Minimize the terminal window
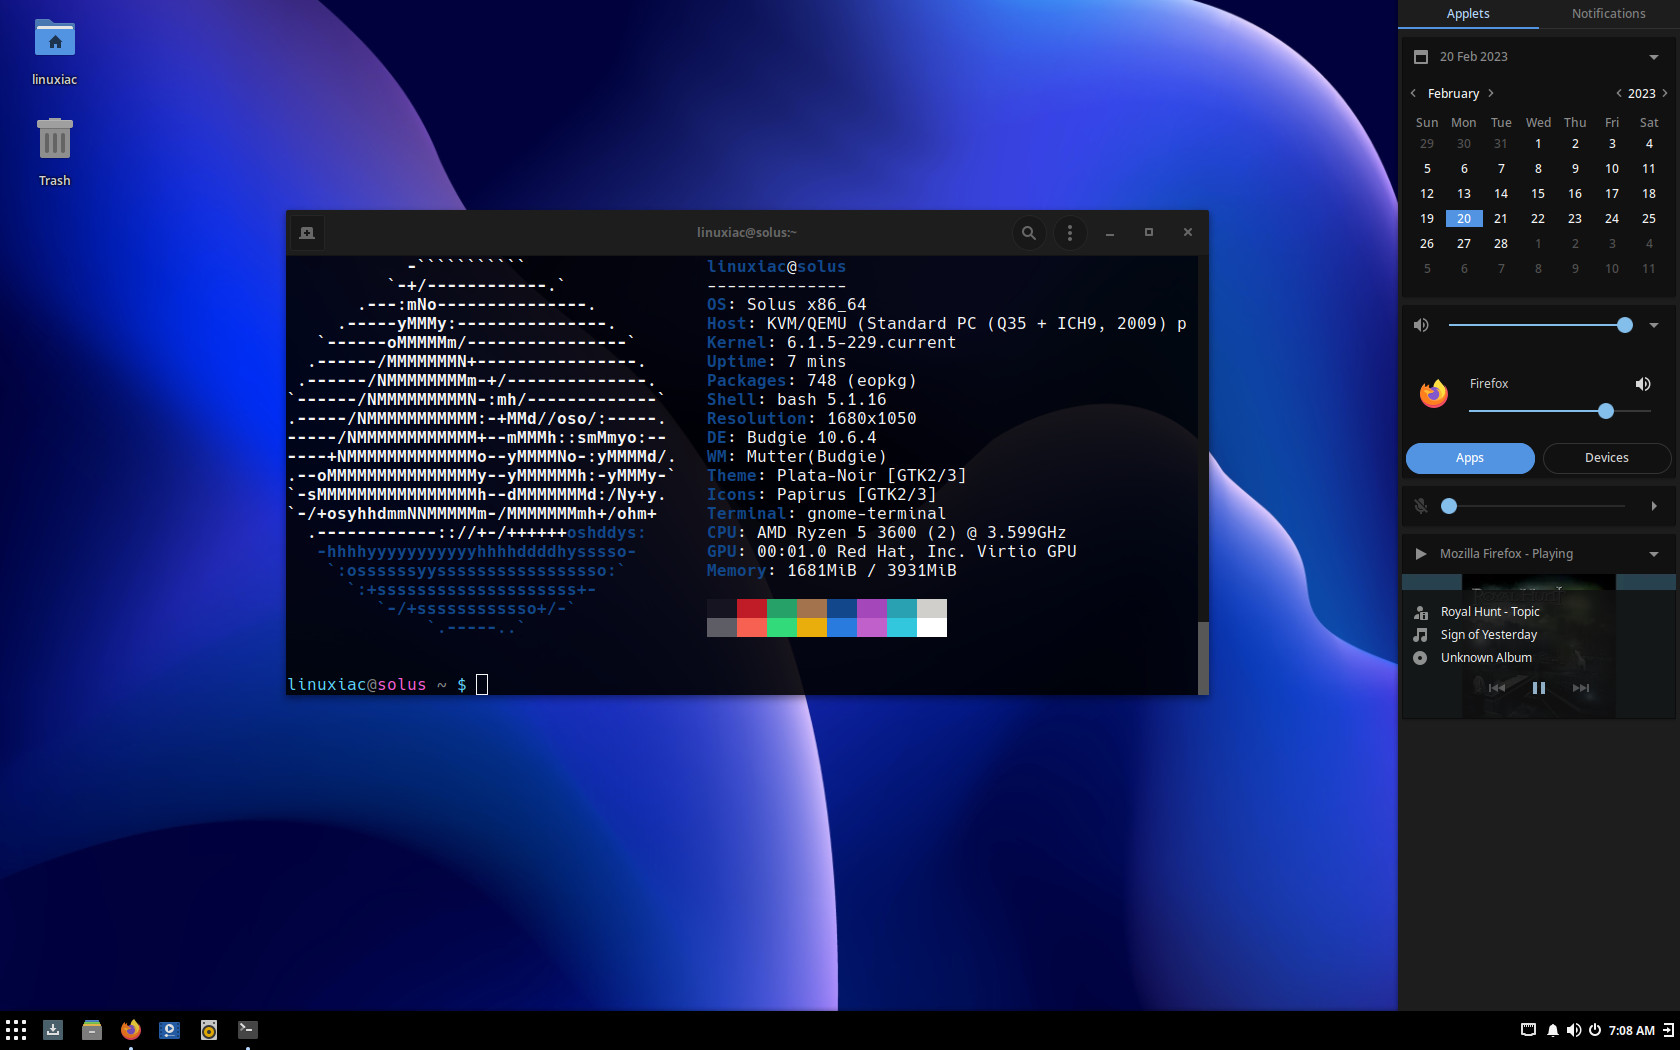This screenshot has width=1680, height=1050. 1110,233
